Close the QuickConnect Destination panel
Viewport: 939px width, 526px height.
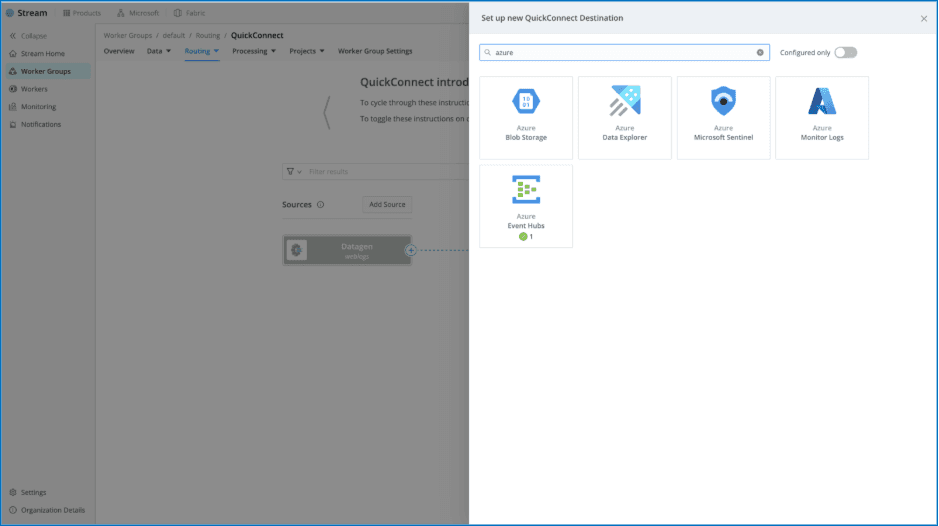tap(923, 19)
